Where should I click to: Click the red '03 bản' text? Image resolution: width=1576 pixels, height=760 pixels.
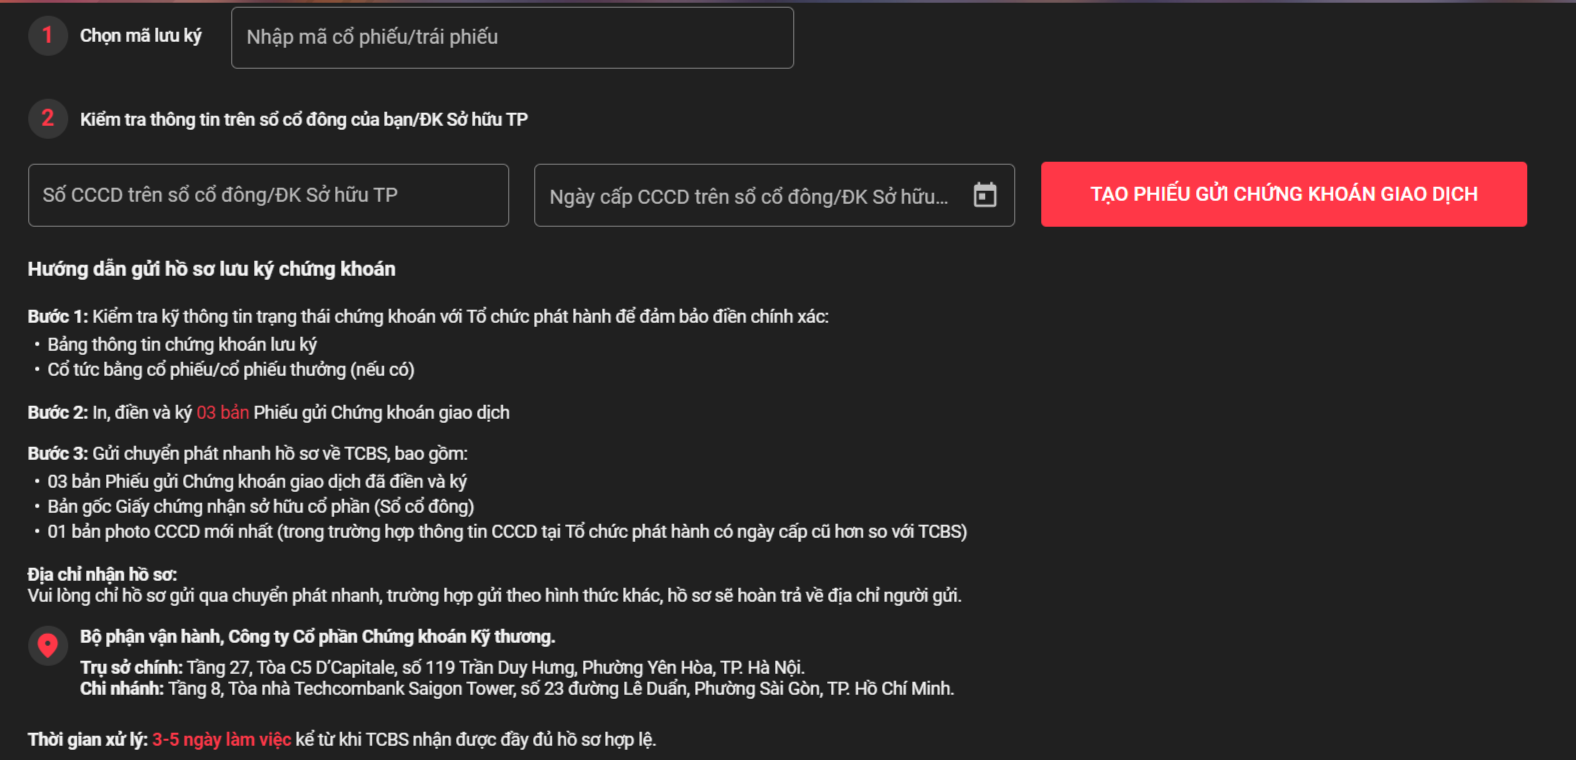coord(222,412)
